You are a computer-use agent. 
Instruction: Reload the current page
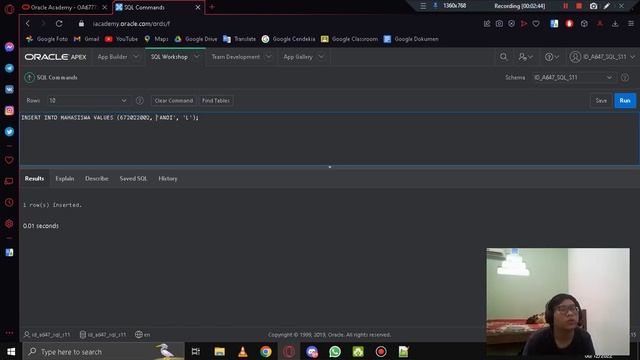coord(59,24)
